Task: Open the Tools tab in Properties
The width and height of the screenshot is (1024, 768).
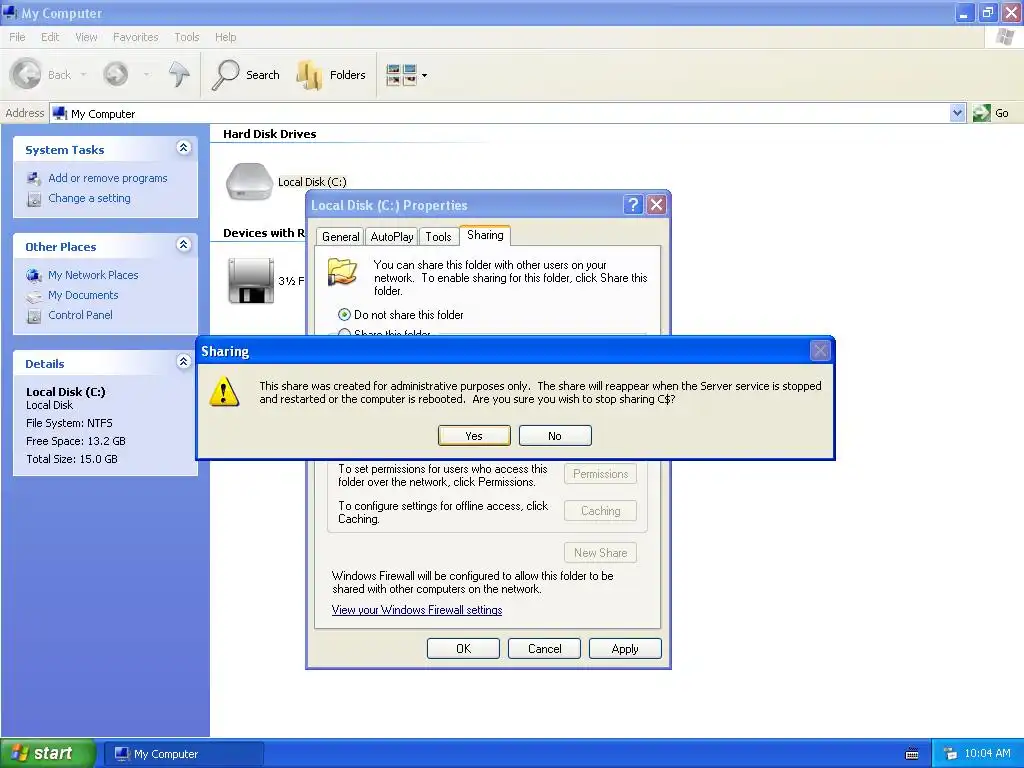Action: pos(438,236)
